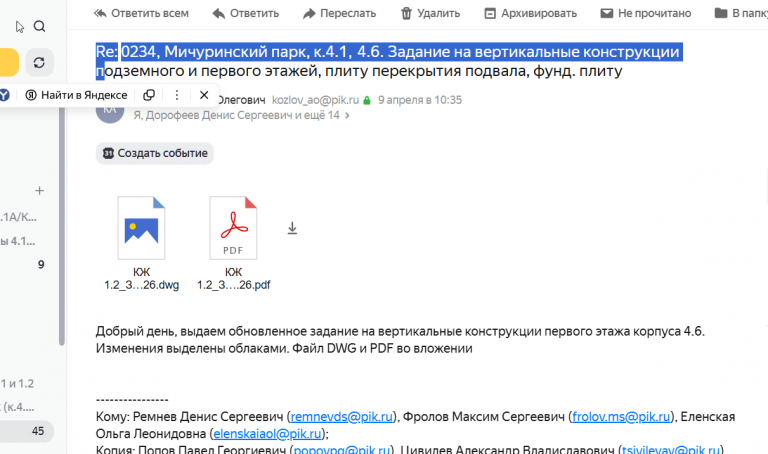This screenshot has width=768, height=454.
Task: Open the КЖ 1.2_3…26.pdf attachment
Action: tap(234, 243)
